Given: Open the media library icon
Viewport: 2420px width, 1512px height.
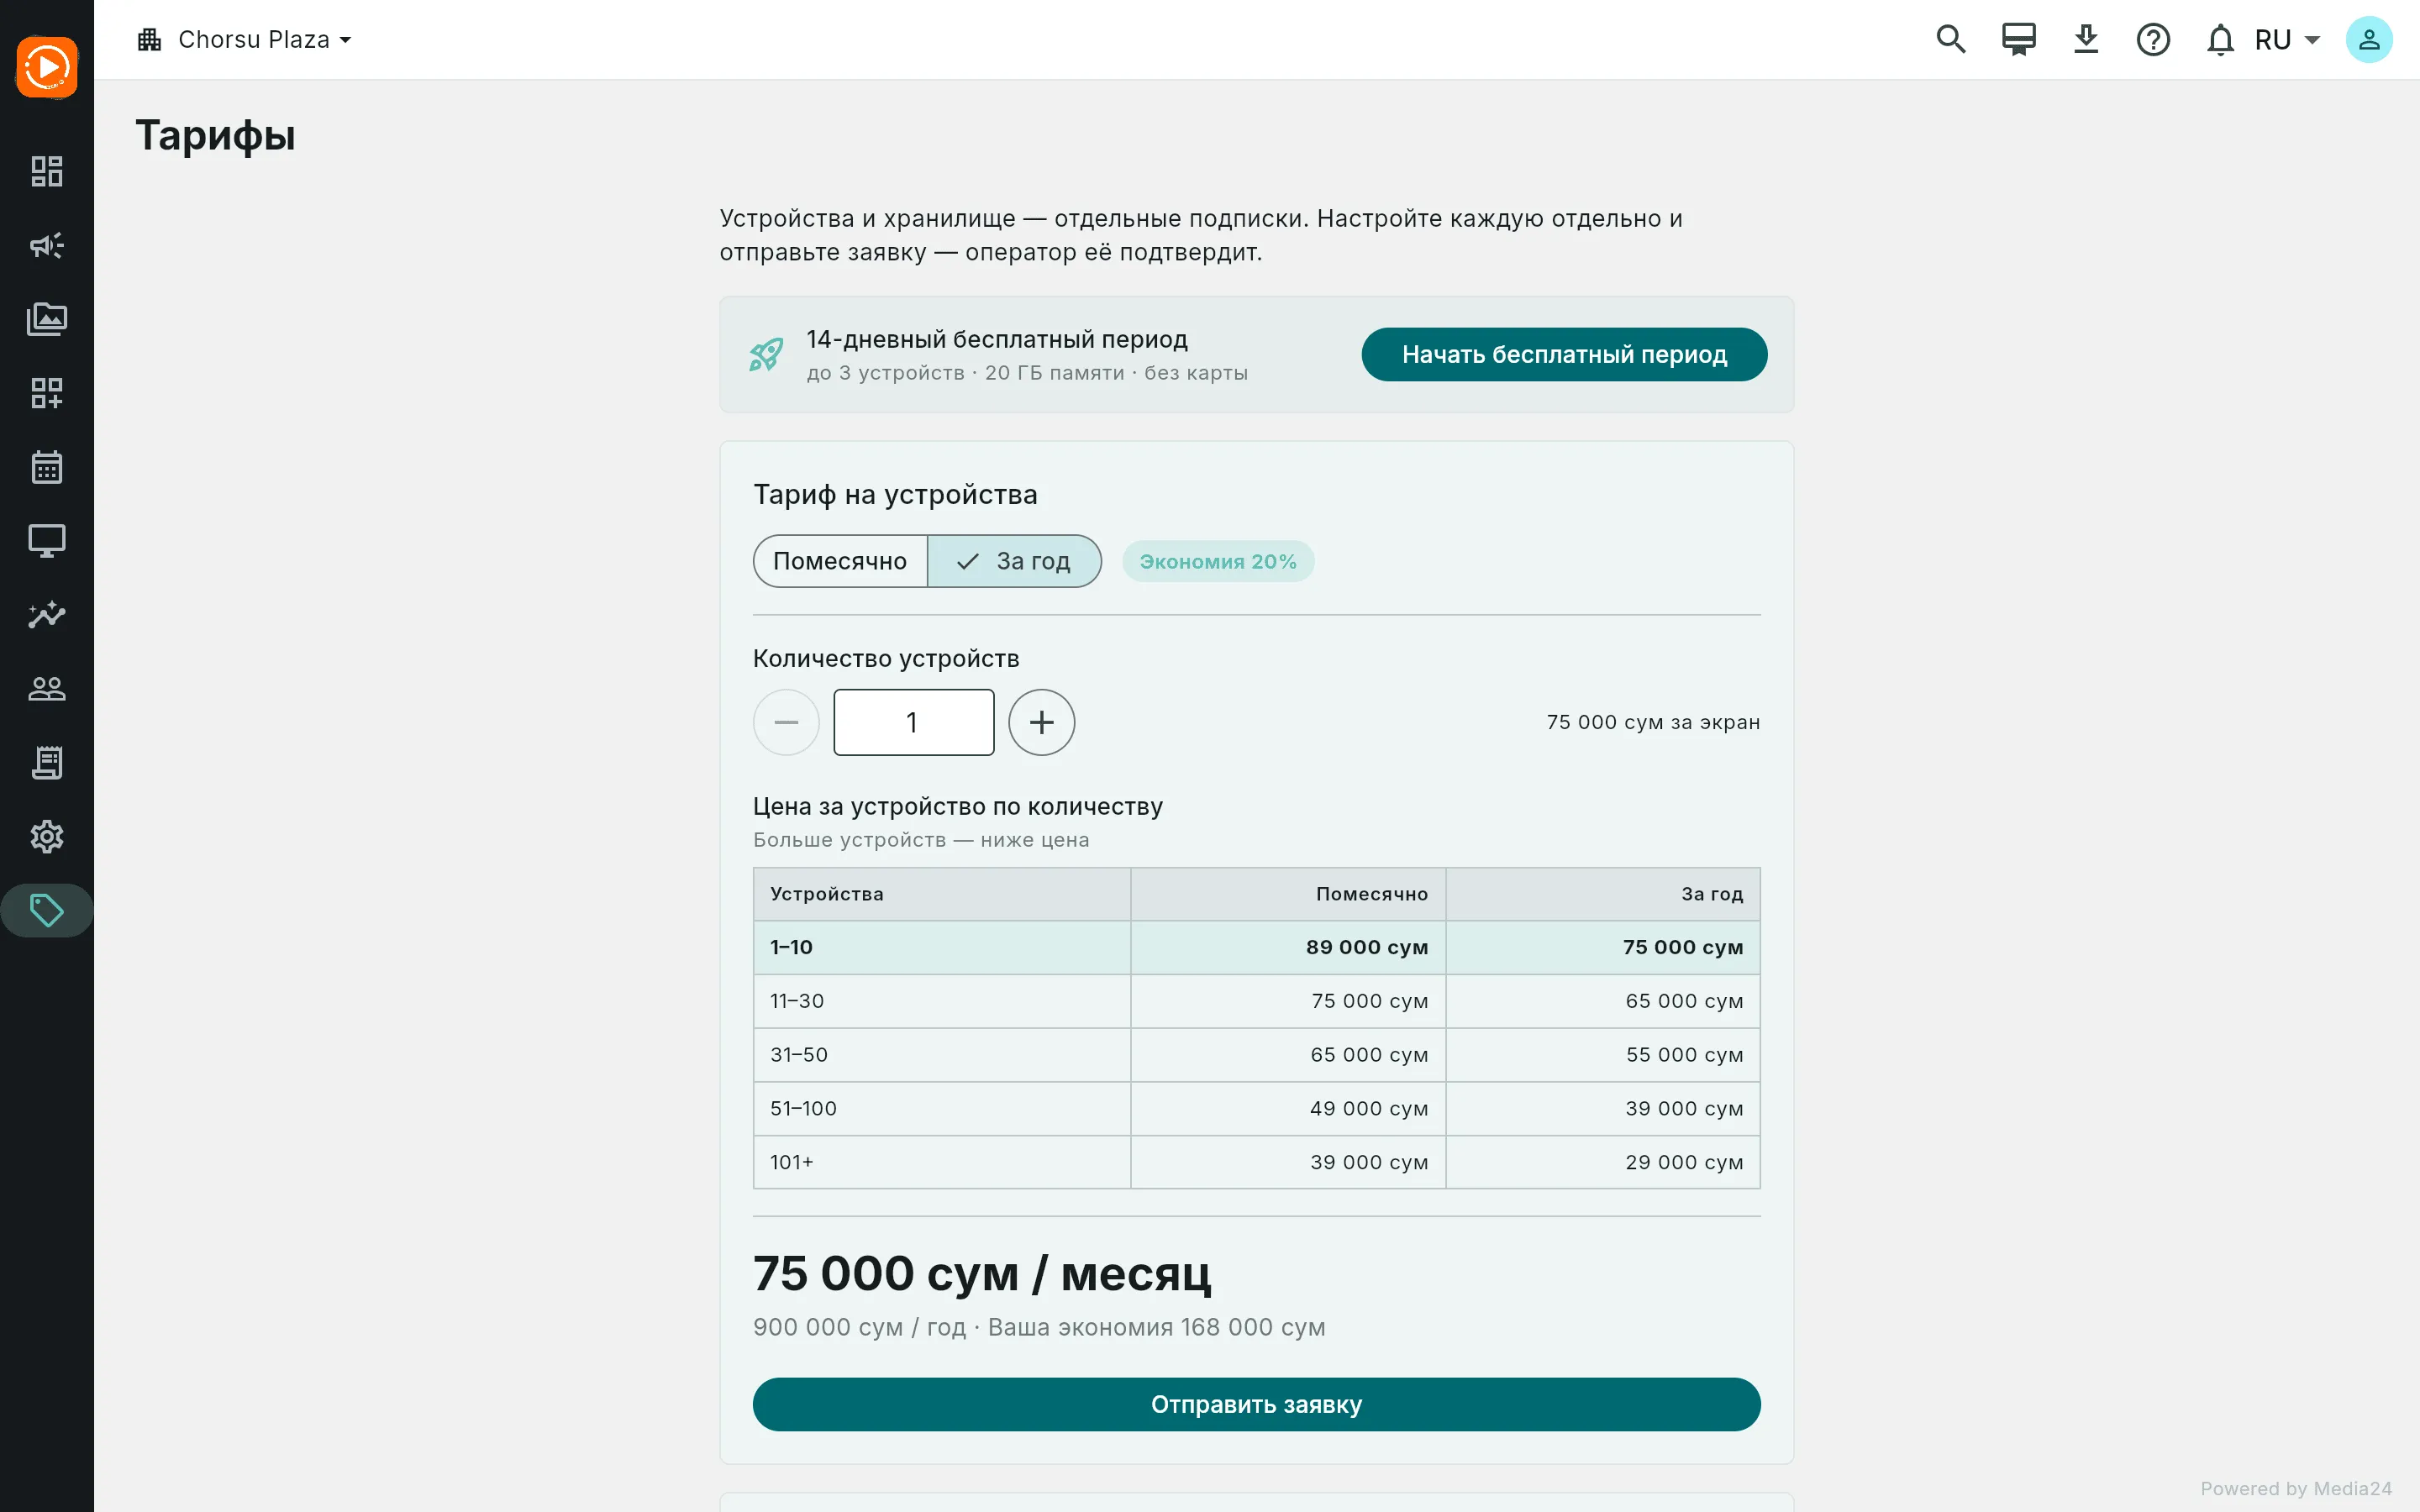Looking at the screenshot, I should coord(47,319).
